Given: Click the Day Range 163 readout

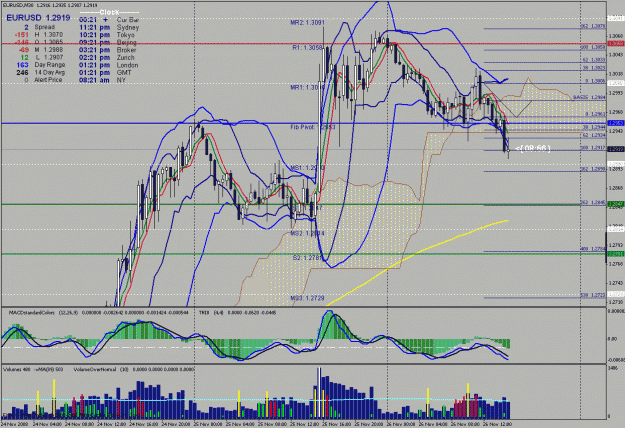Looking at the screenshot, I should point(41,65).
